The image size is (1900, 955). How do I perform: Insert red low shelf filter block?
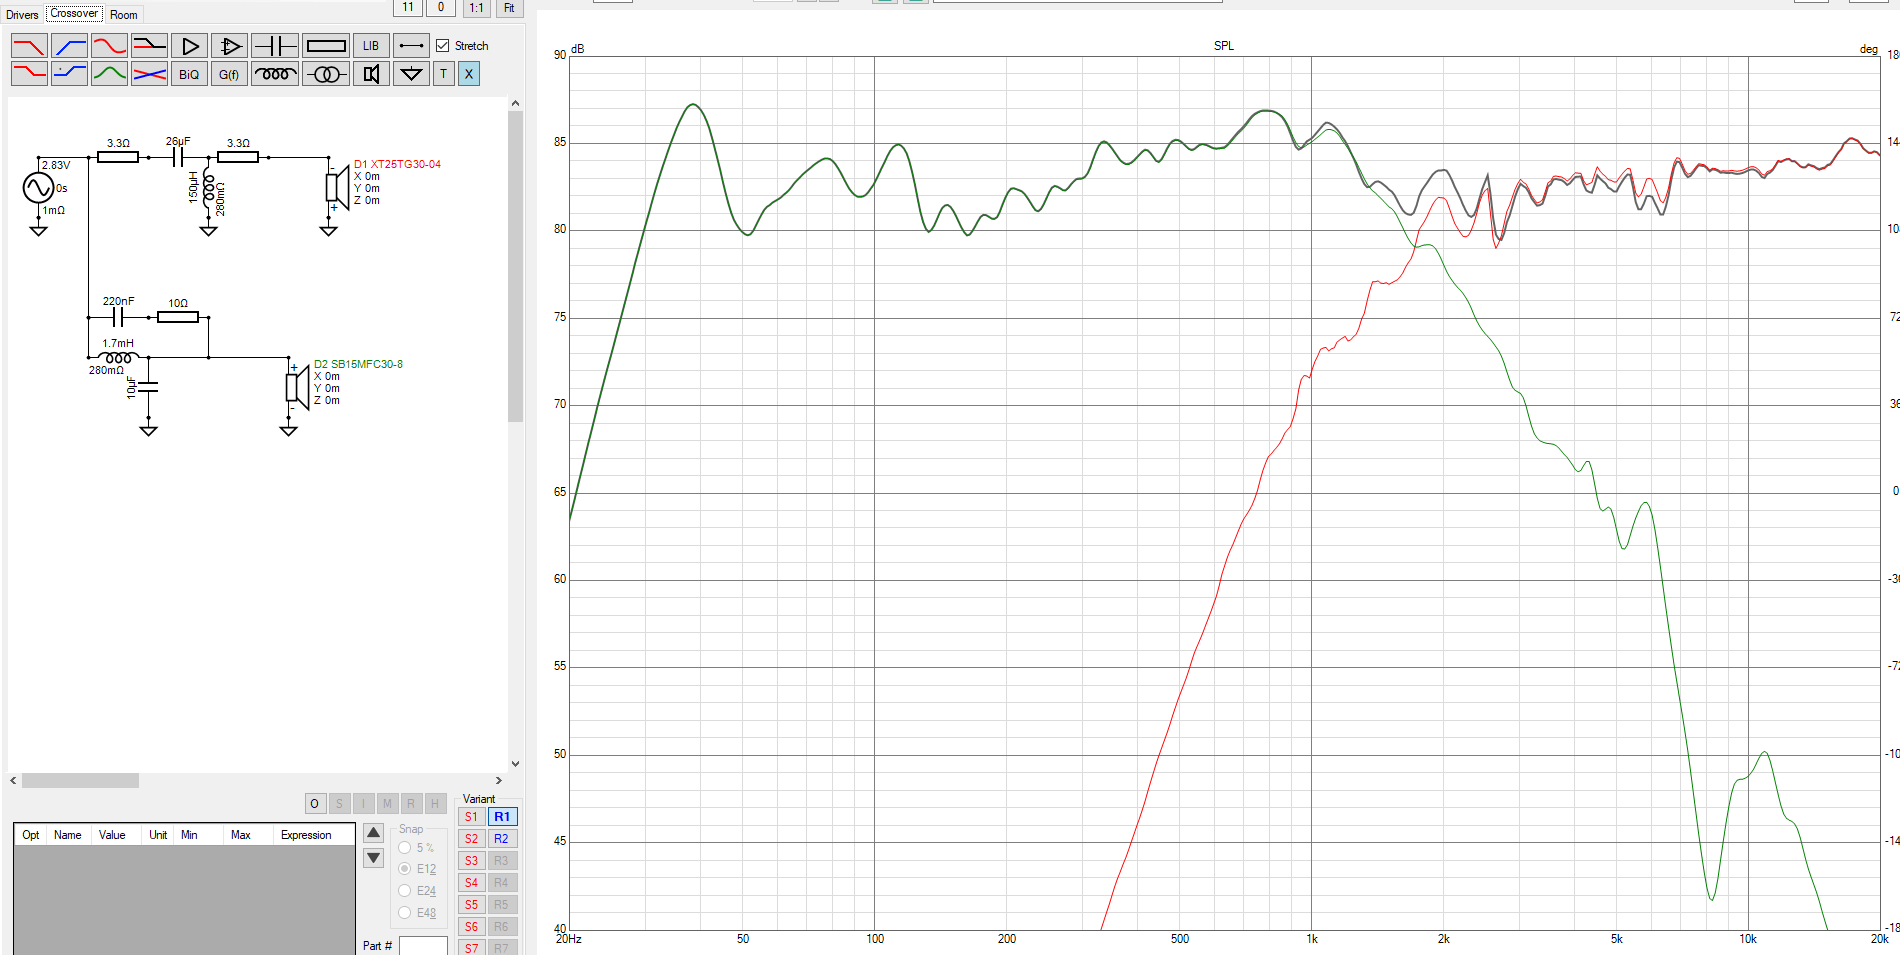29,74
